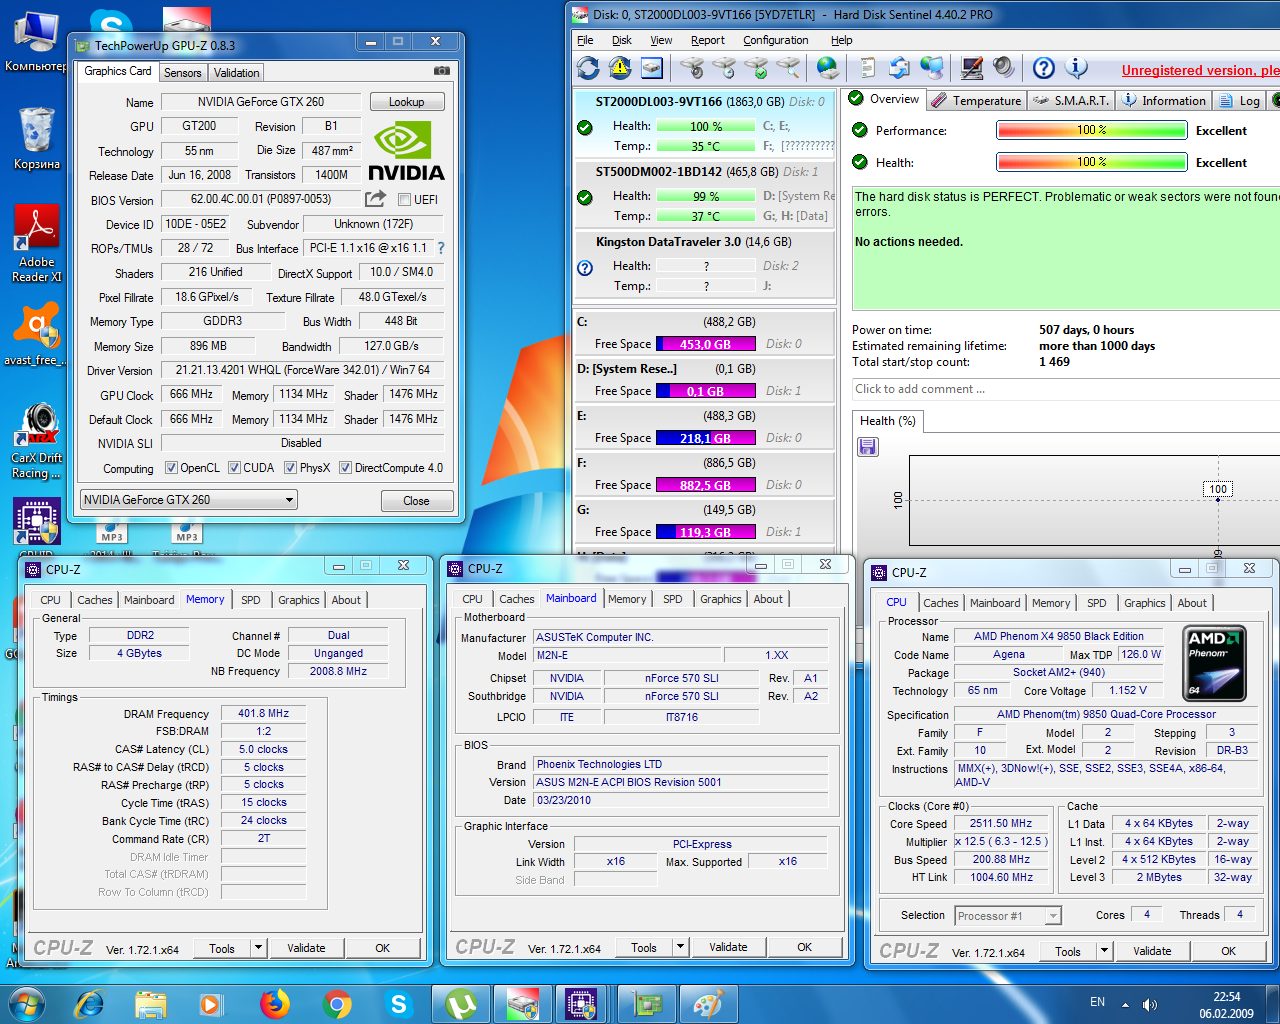Toggle the UEFI checkbox in GPU-Z

405,200
